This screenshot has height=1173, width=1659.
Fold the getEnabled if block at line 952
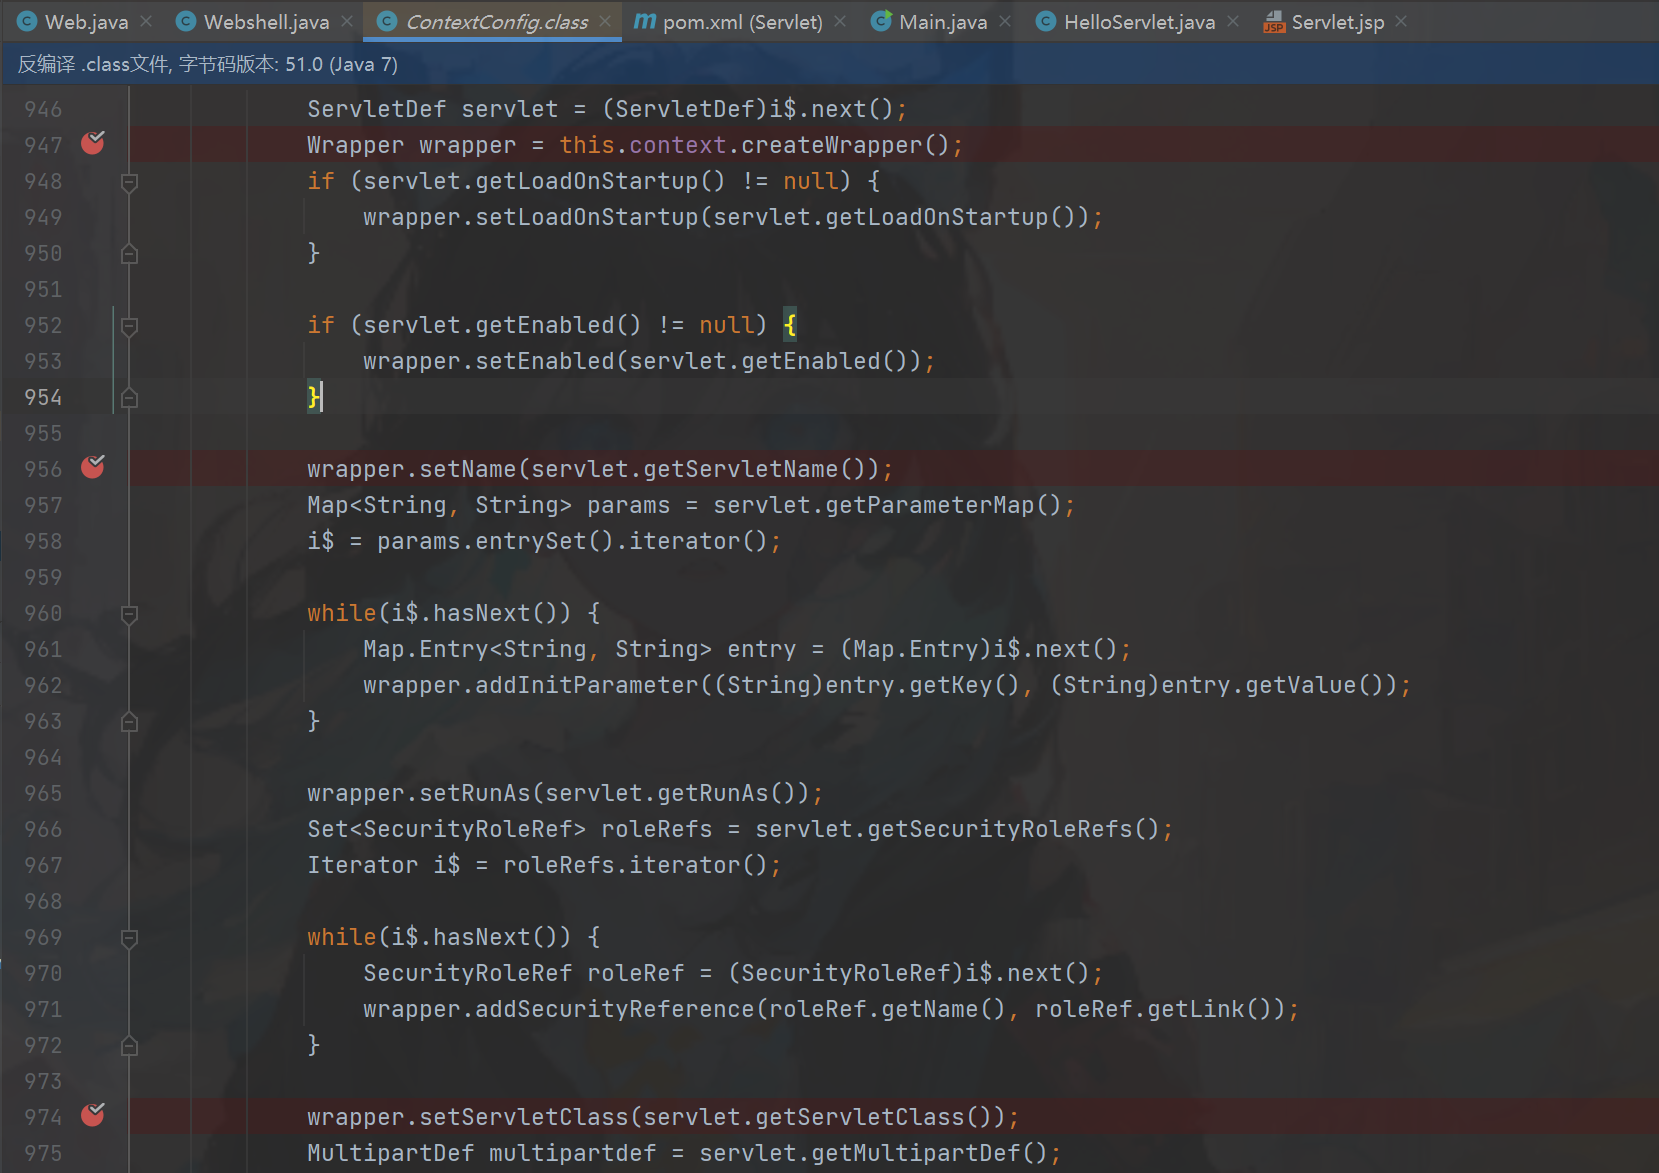pyautogui.click(x=129, y=326)
